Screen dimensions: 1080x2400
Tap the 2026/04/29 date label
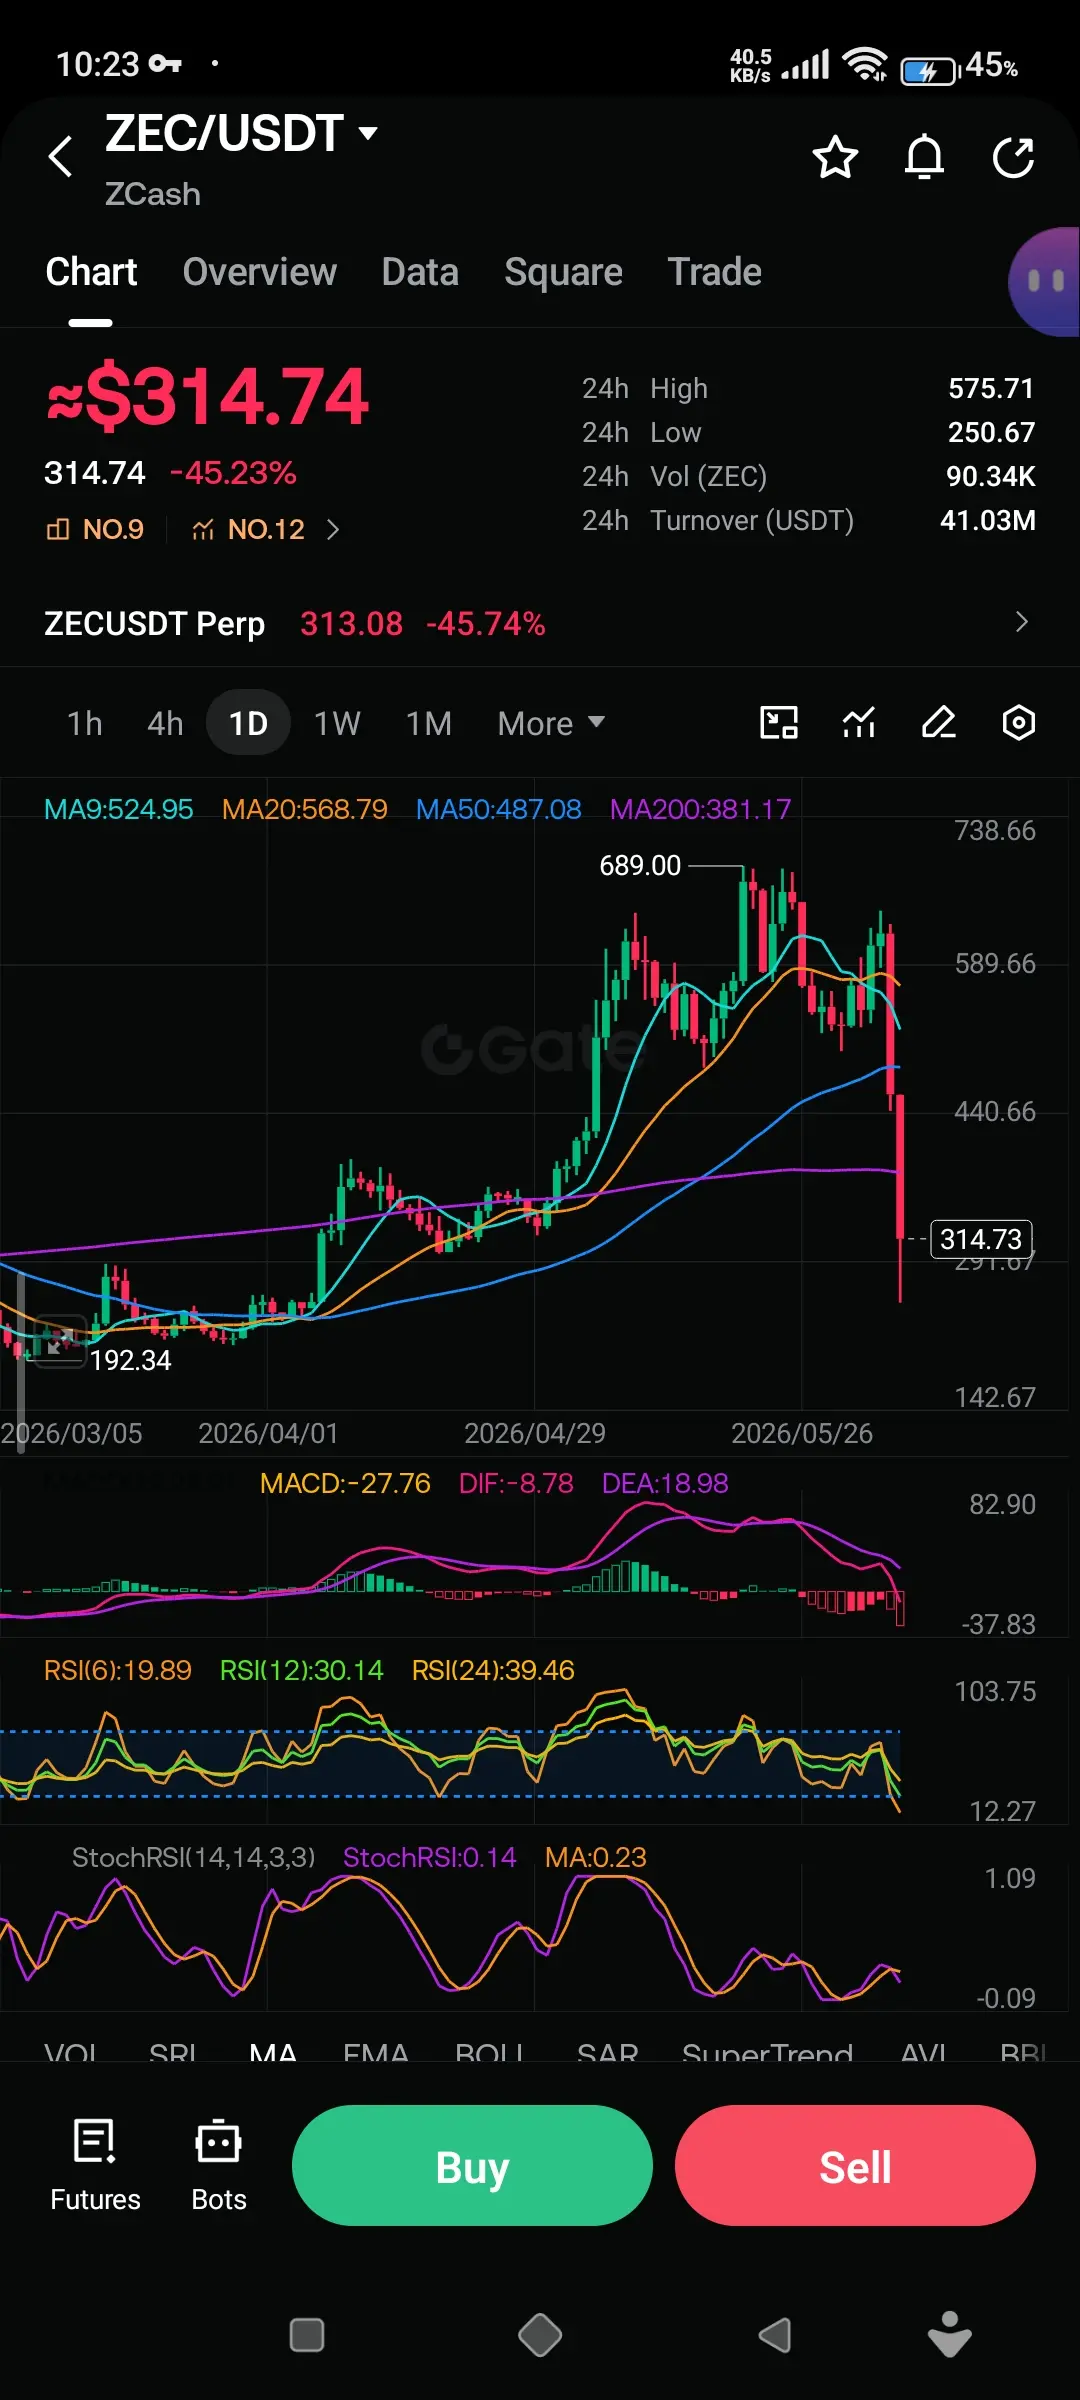(535, 1433)
